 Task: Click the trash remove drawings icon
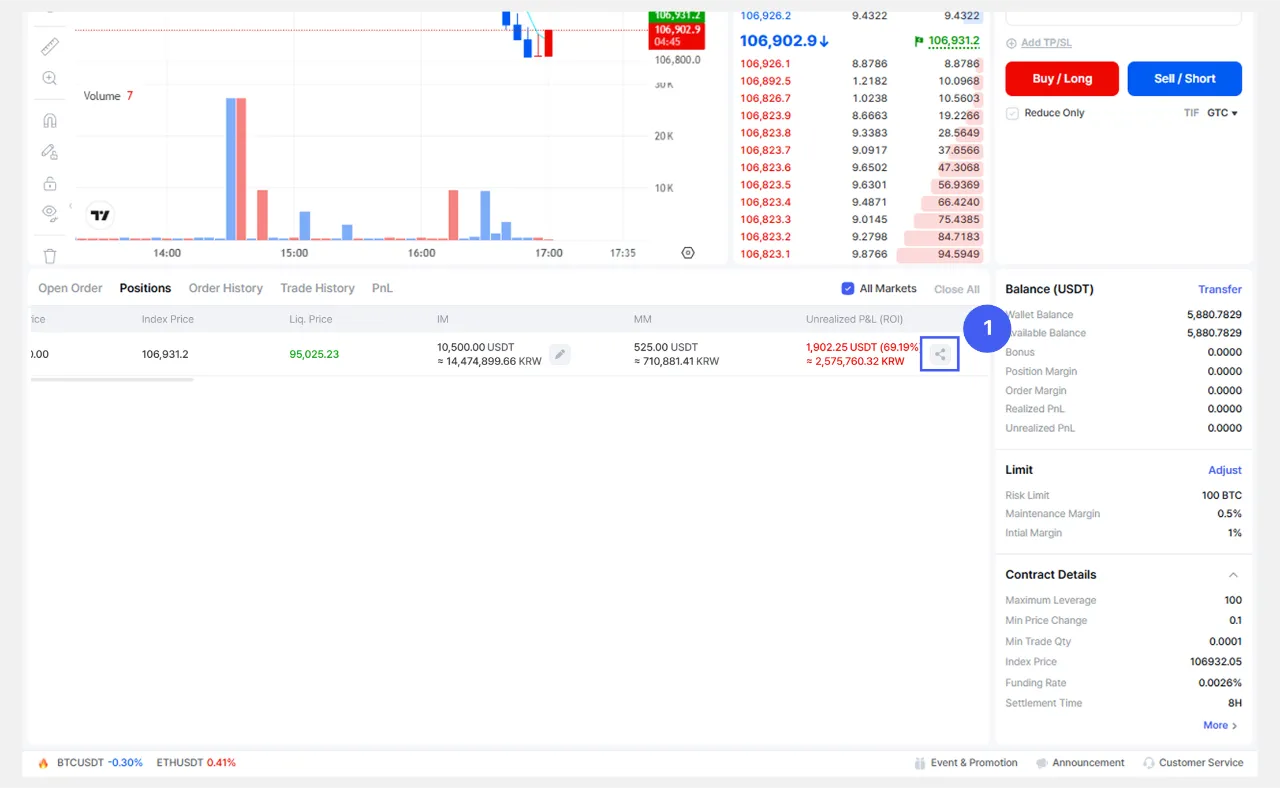point(50,256)
